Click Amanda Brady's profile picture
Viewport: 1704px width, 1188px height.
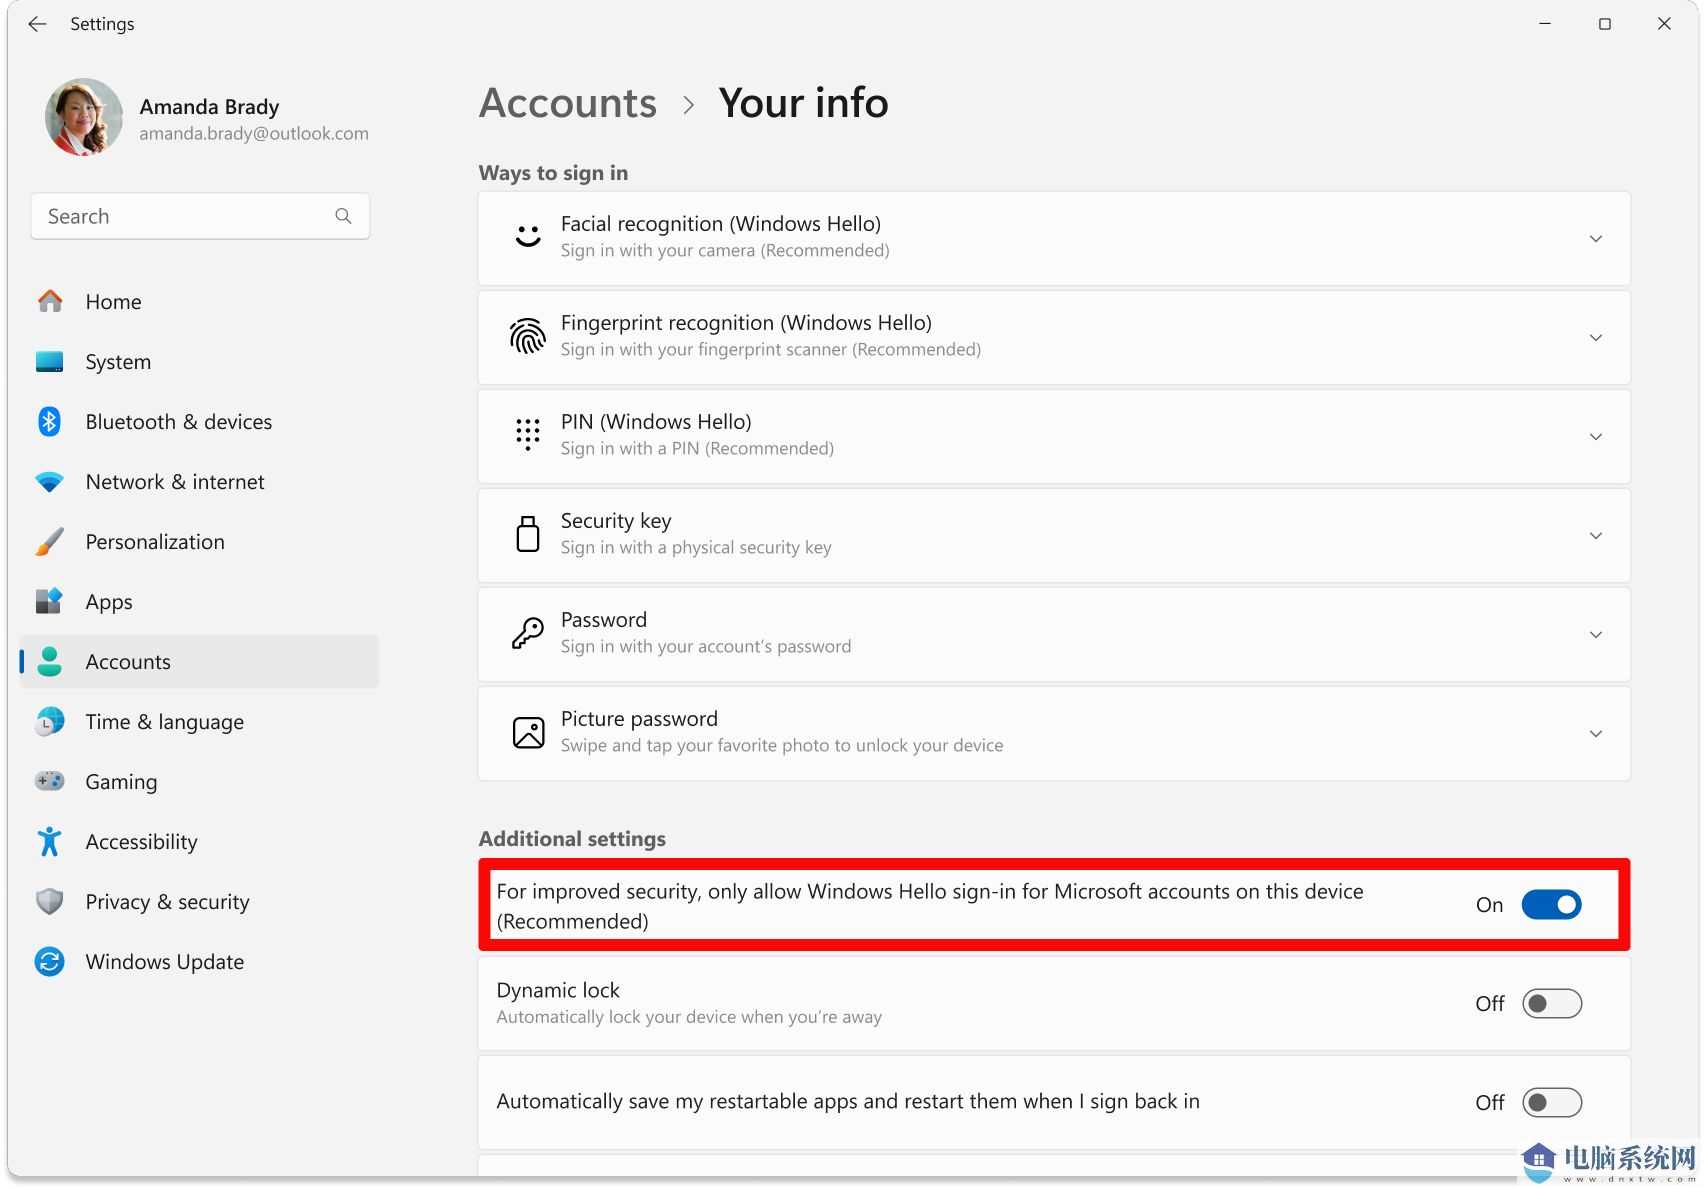coord(84,118)
